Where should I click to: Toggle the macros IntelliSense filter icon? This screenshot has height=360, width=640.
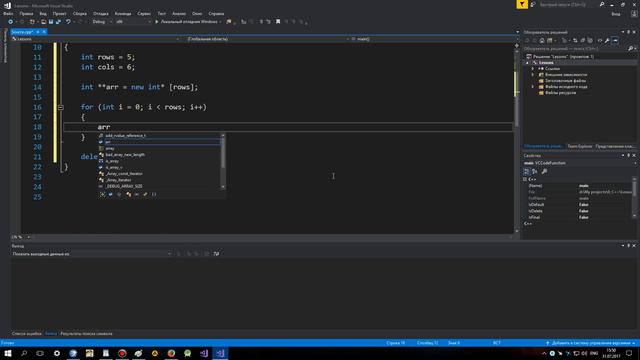coord(137,194)
